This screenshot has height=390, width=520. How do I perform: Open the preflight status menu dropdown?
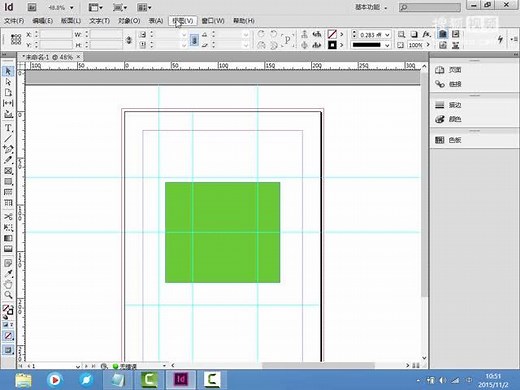(164, 366)
